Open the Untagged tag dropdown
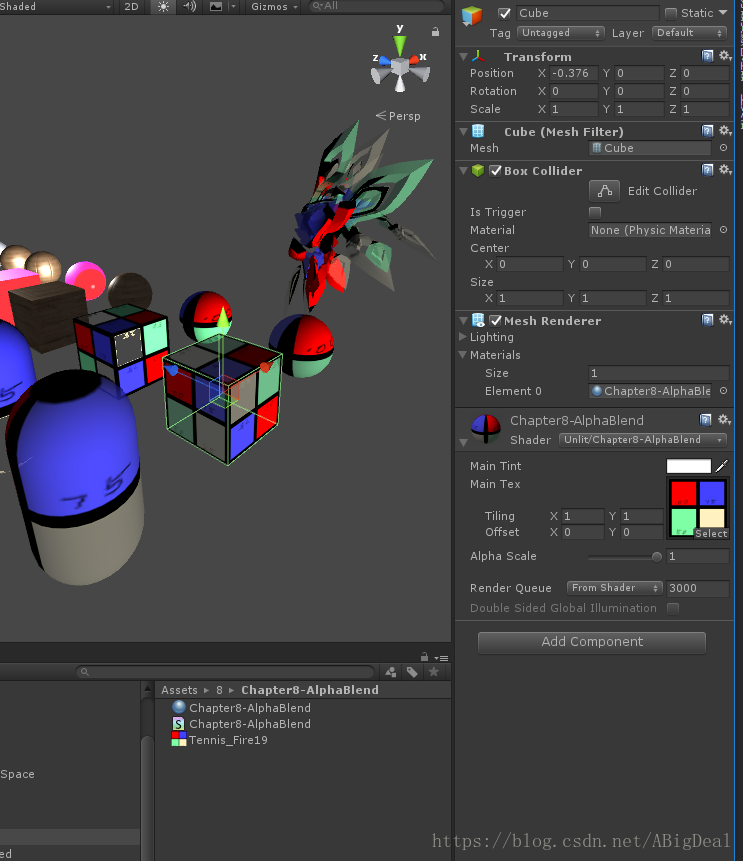Viewport: 743px width, 861px height. [560, 33]
